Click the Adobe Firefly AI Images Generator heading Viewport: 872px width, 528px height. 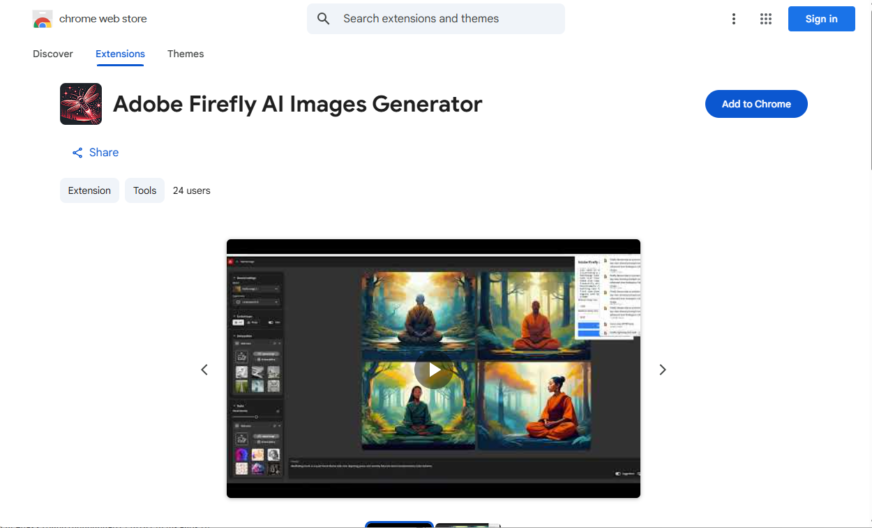pos(298,104)
